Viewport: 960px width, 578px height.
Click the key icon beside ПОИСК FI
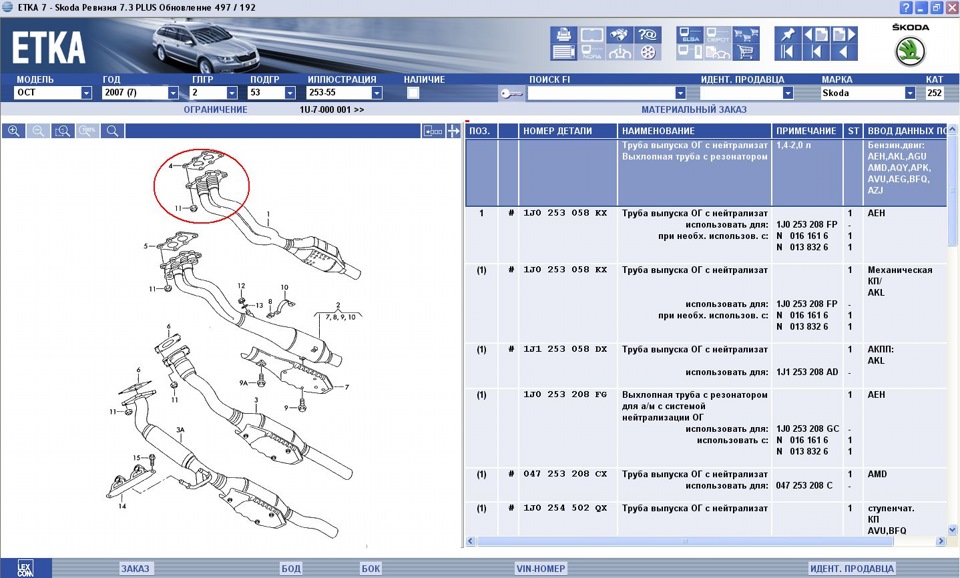click(512, 93)
